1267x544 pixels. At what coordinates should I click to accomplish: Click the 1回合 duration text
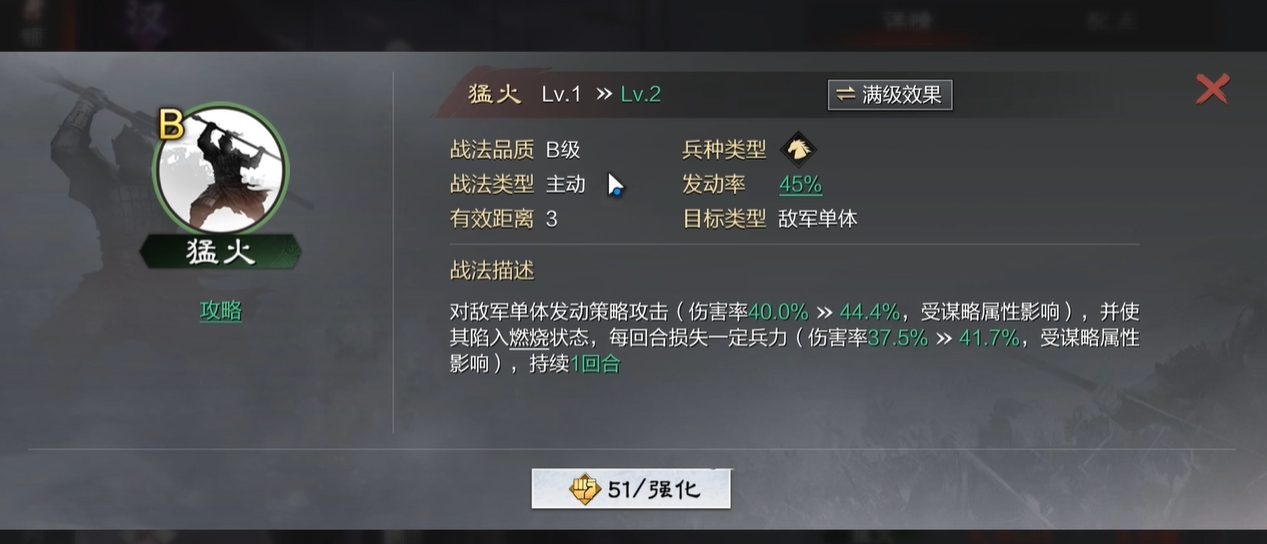tap(595, 364)
